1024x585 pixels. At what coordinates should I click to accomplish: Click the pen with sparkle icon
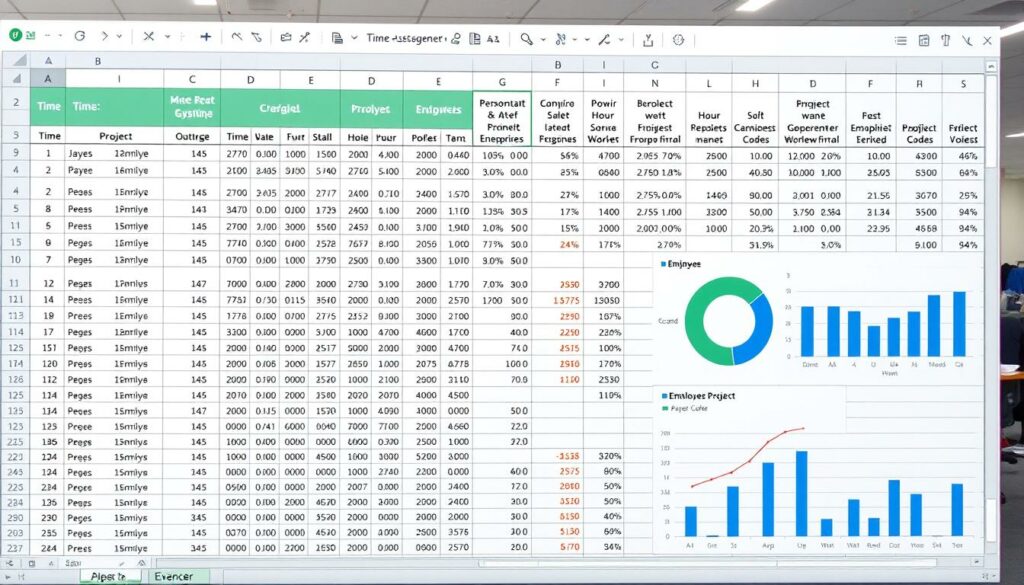[304, 38]
